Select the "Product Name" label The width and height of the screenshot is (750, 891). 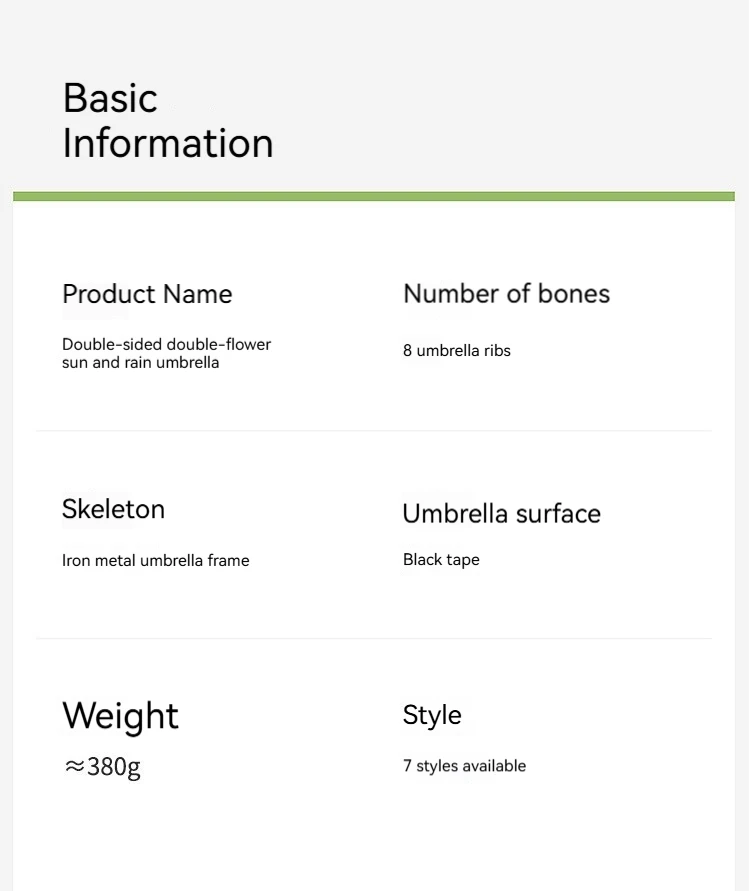point(147,294)
